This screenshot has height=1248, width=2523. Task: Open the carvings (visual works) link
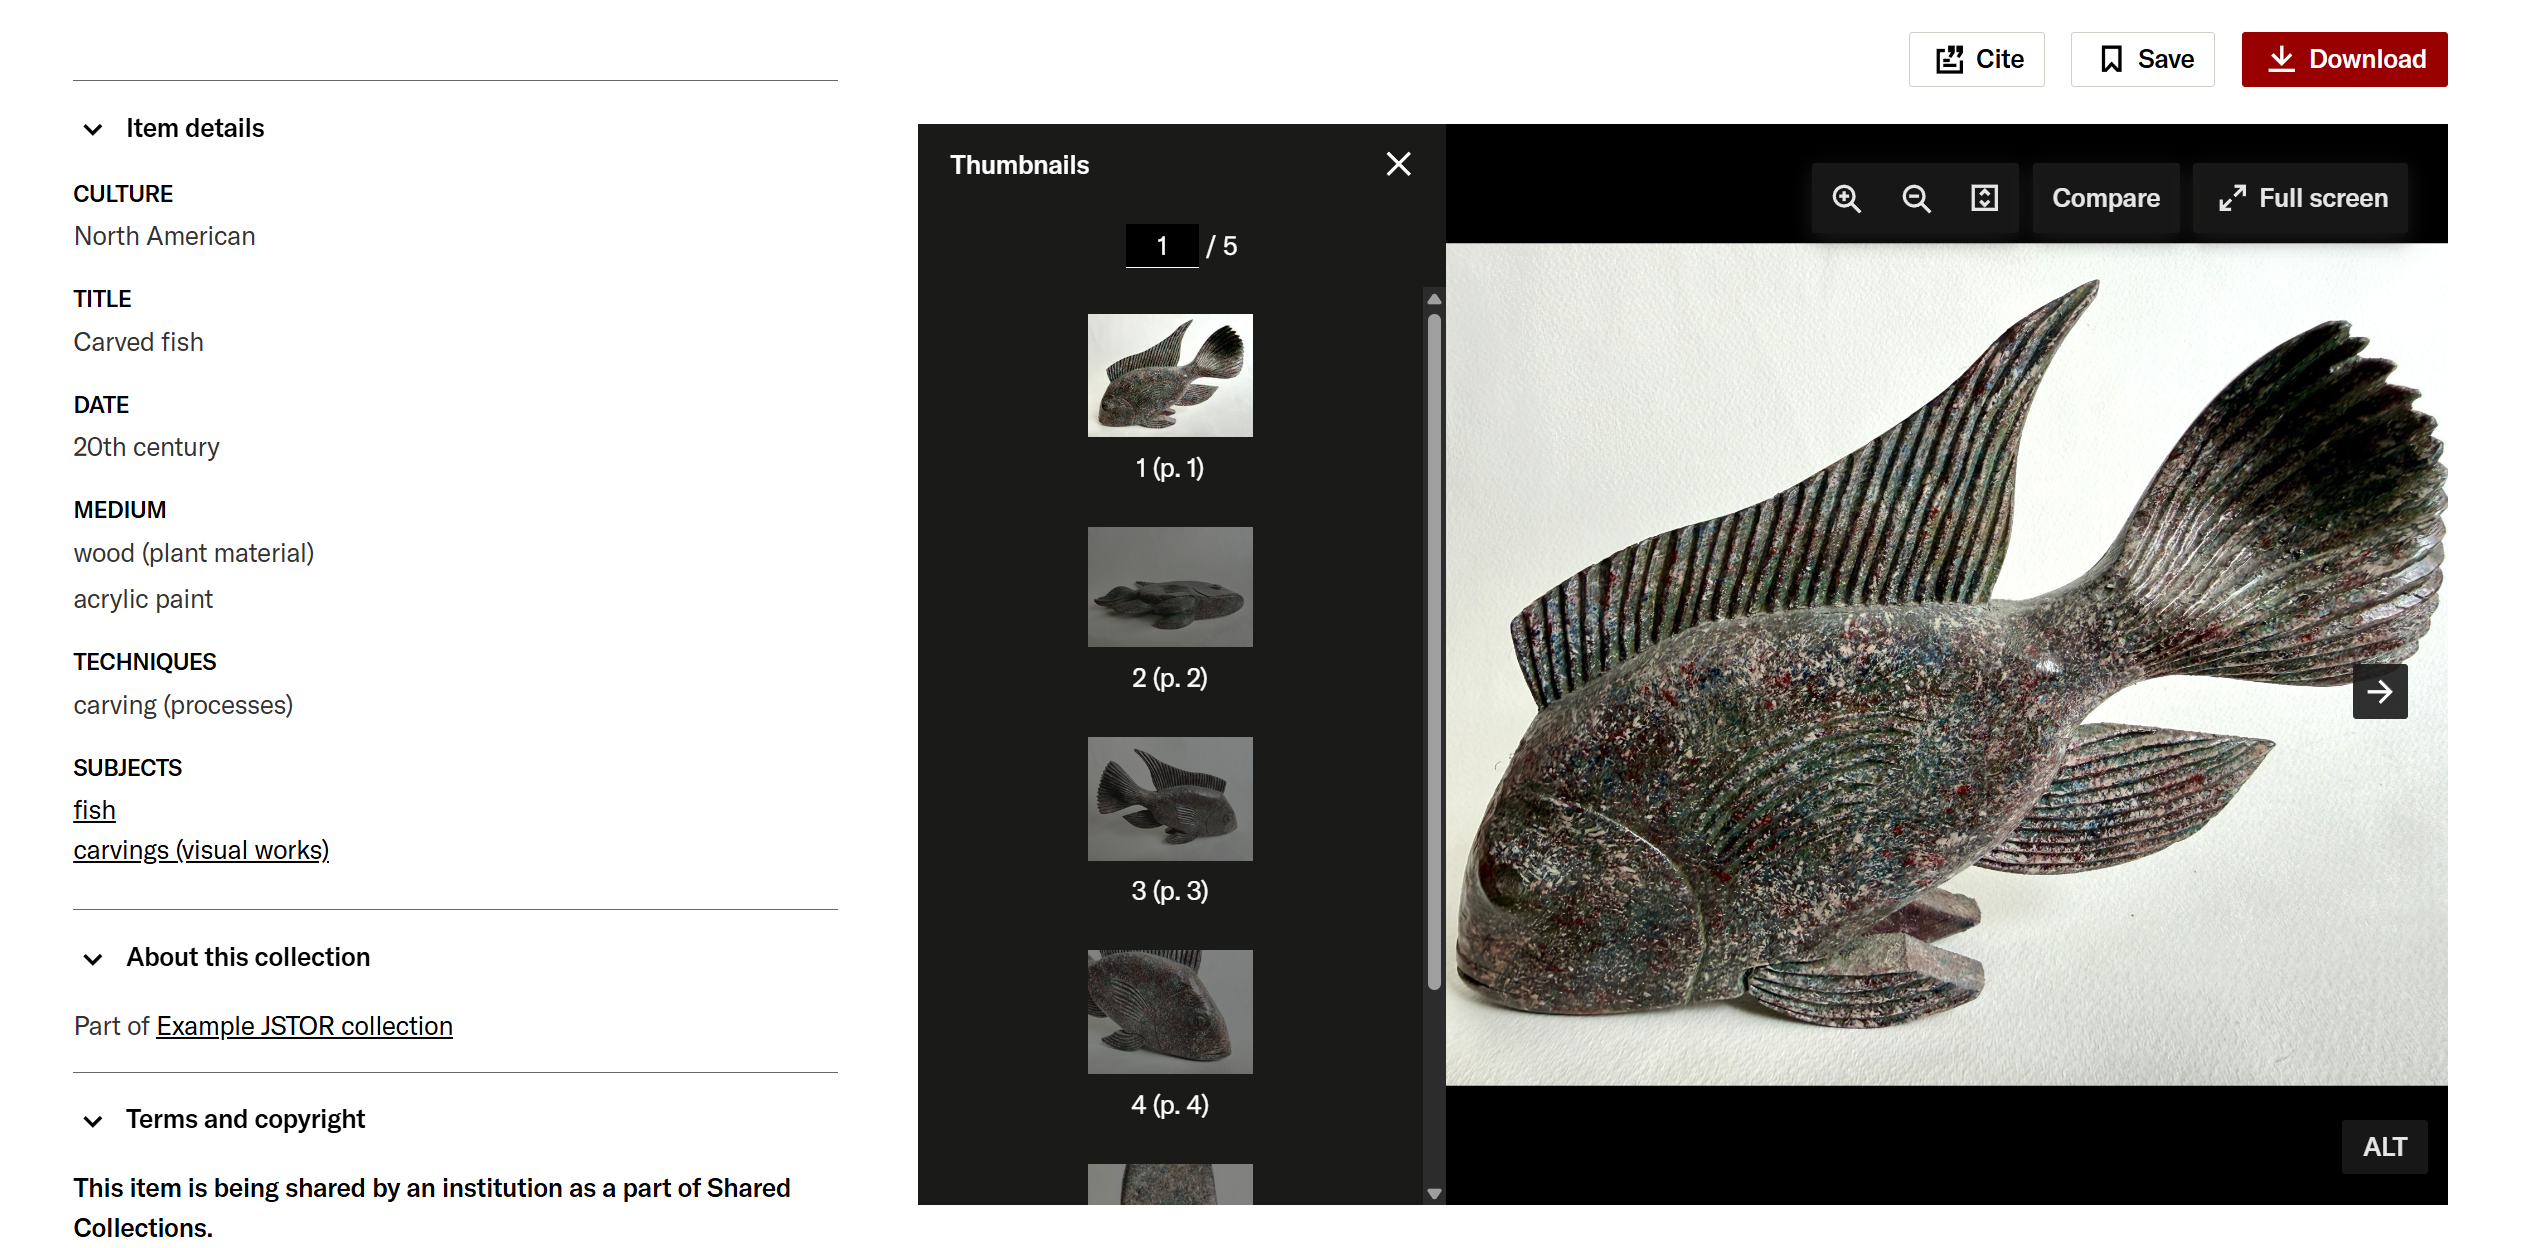pyautogui.click(x=201, y=849)
